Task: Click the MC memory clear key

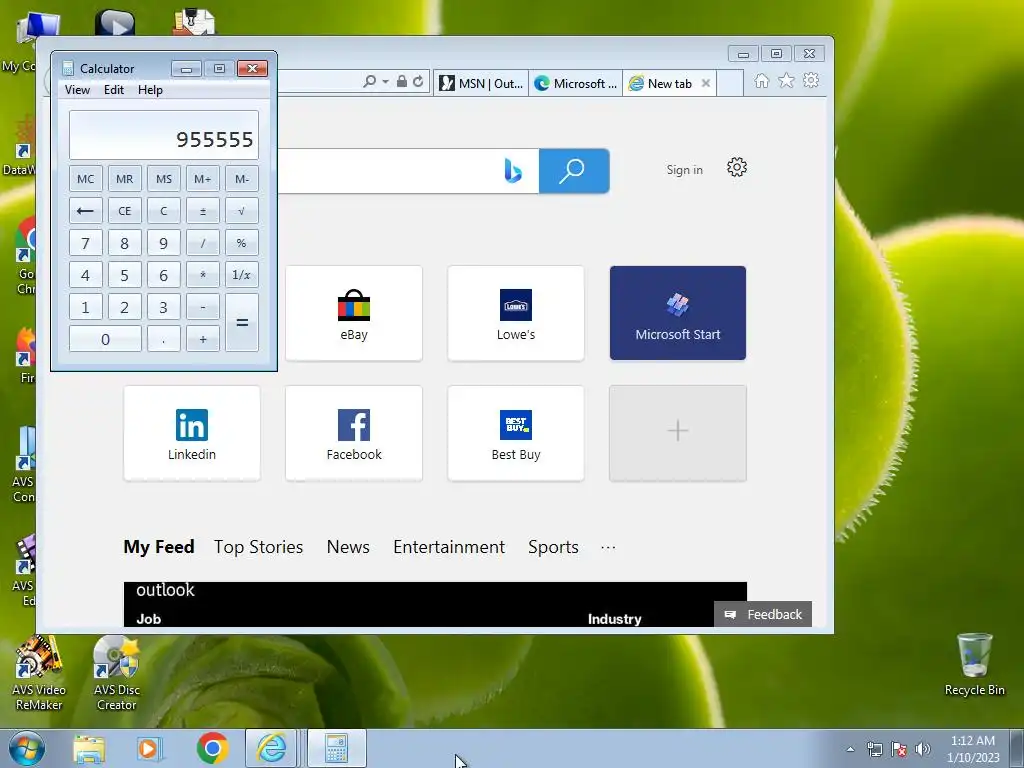Action: [x=86, y=179]
